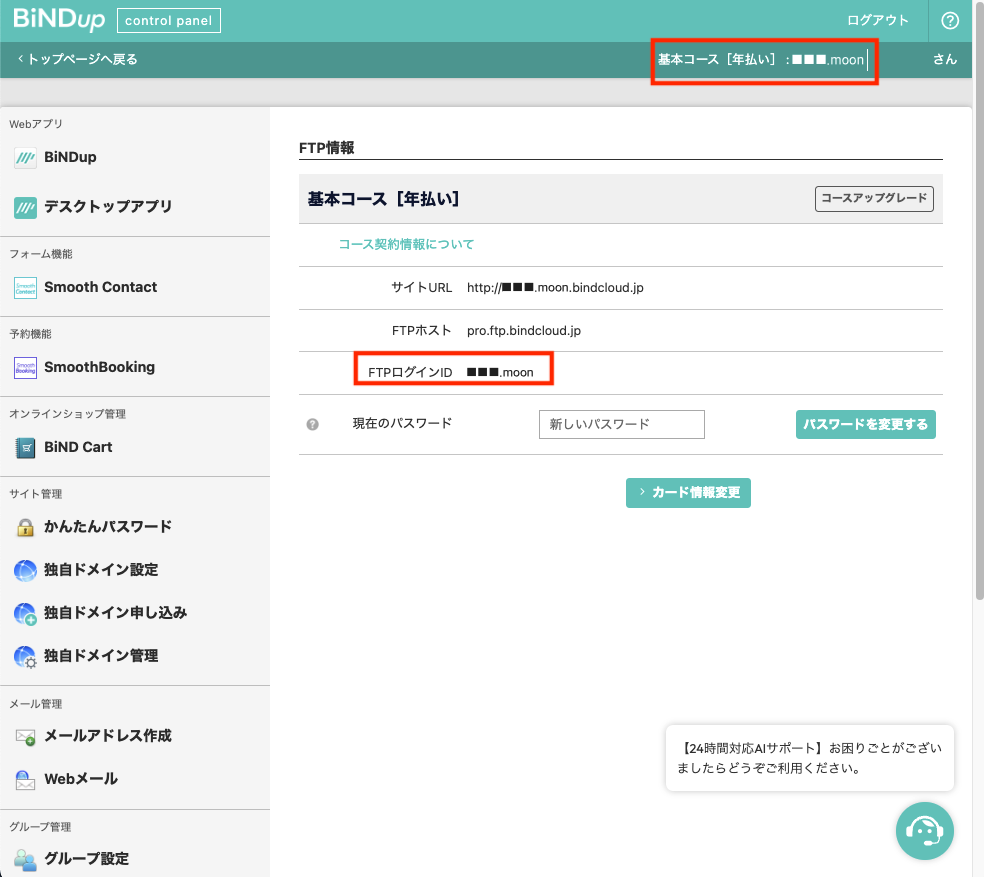Click the 現在のパスワード label
Screen dimensions: 984x877
pos(402,424)
